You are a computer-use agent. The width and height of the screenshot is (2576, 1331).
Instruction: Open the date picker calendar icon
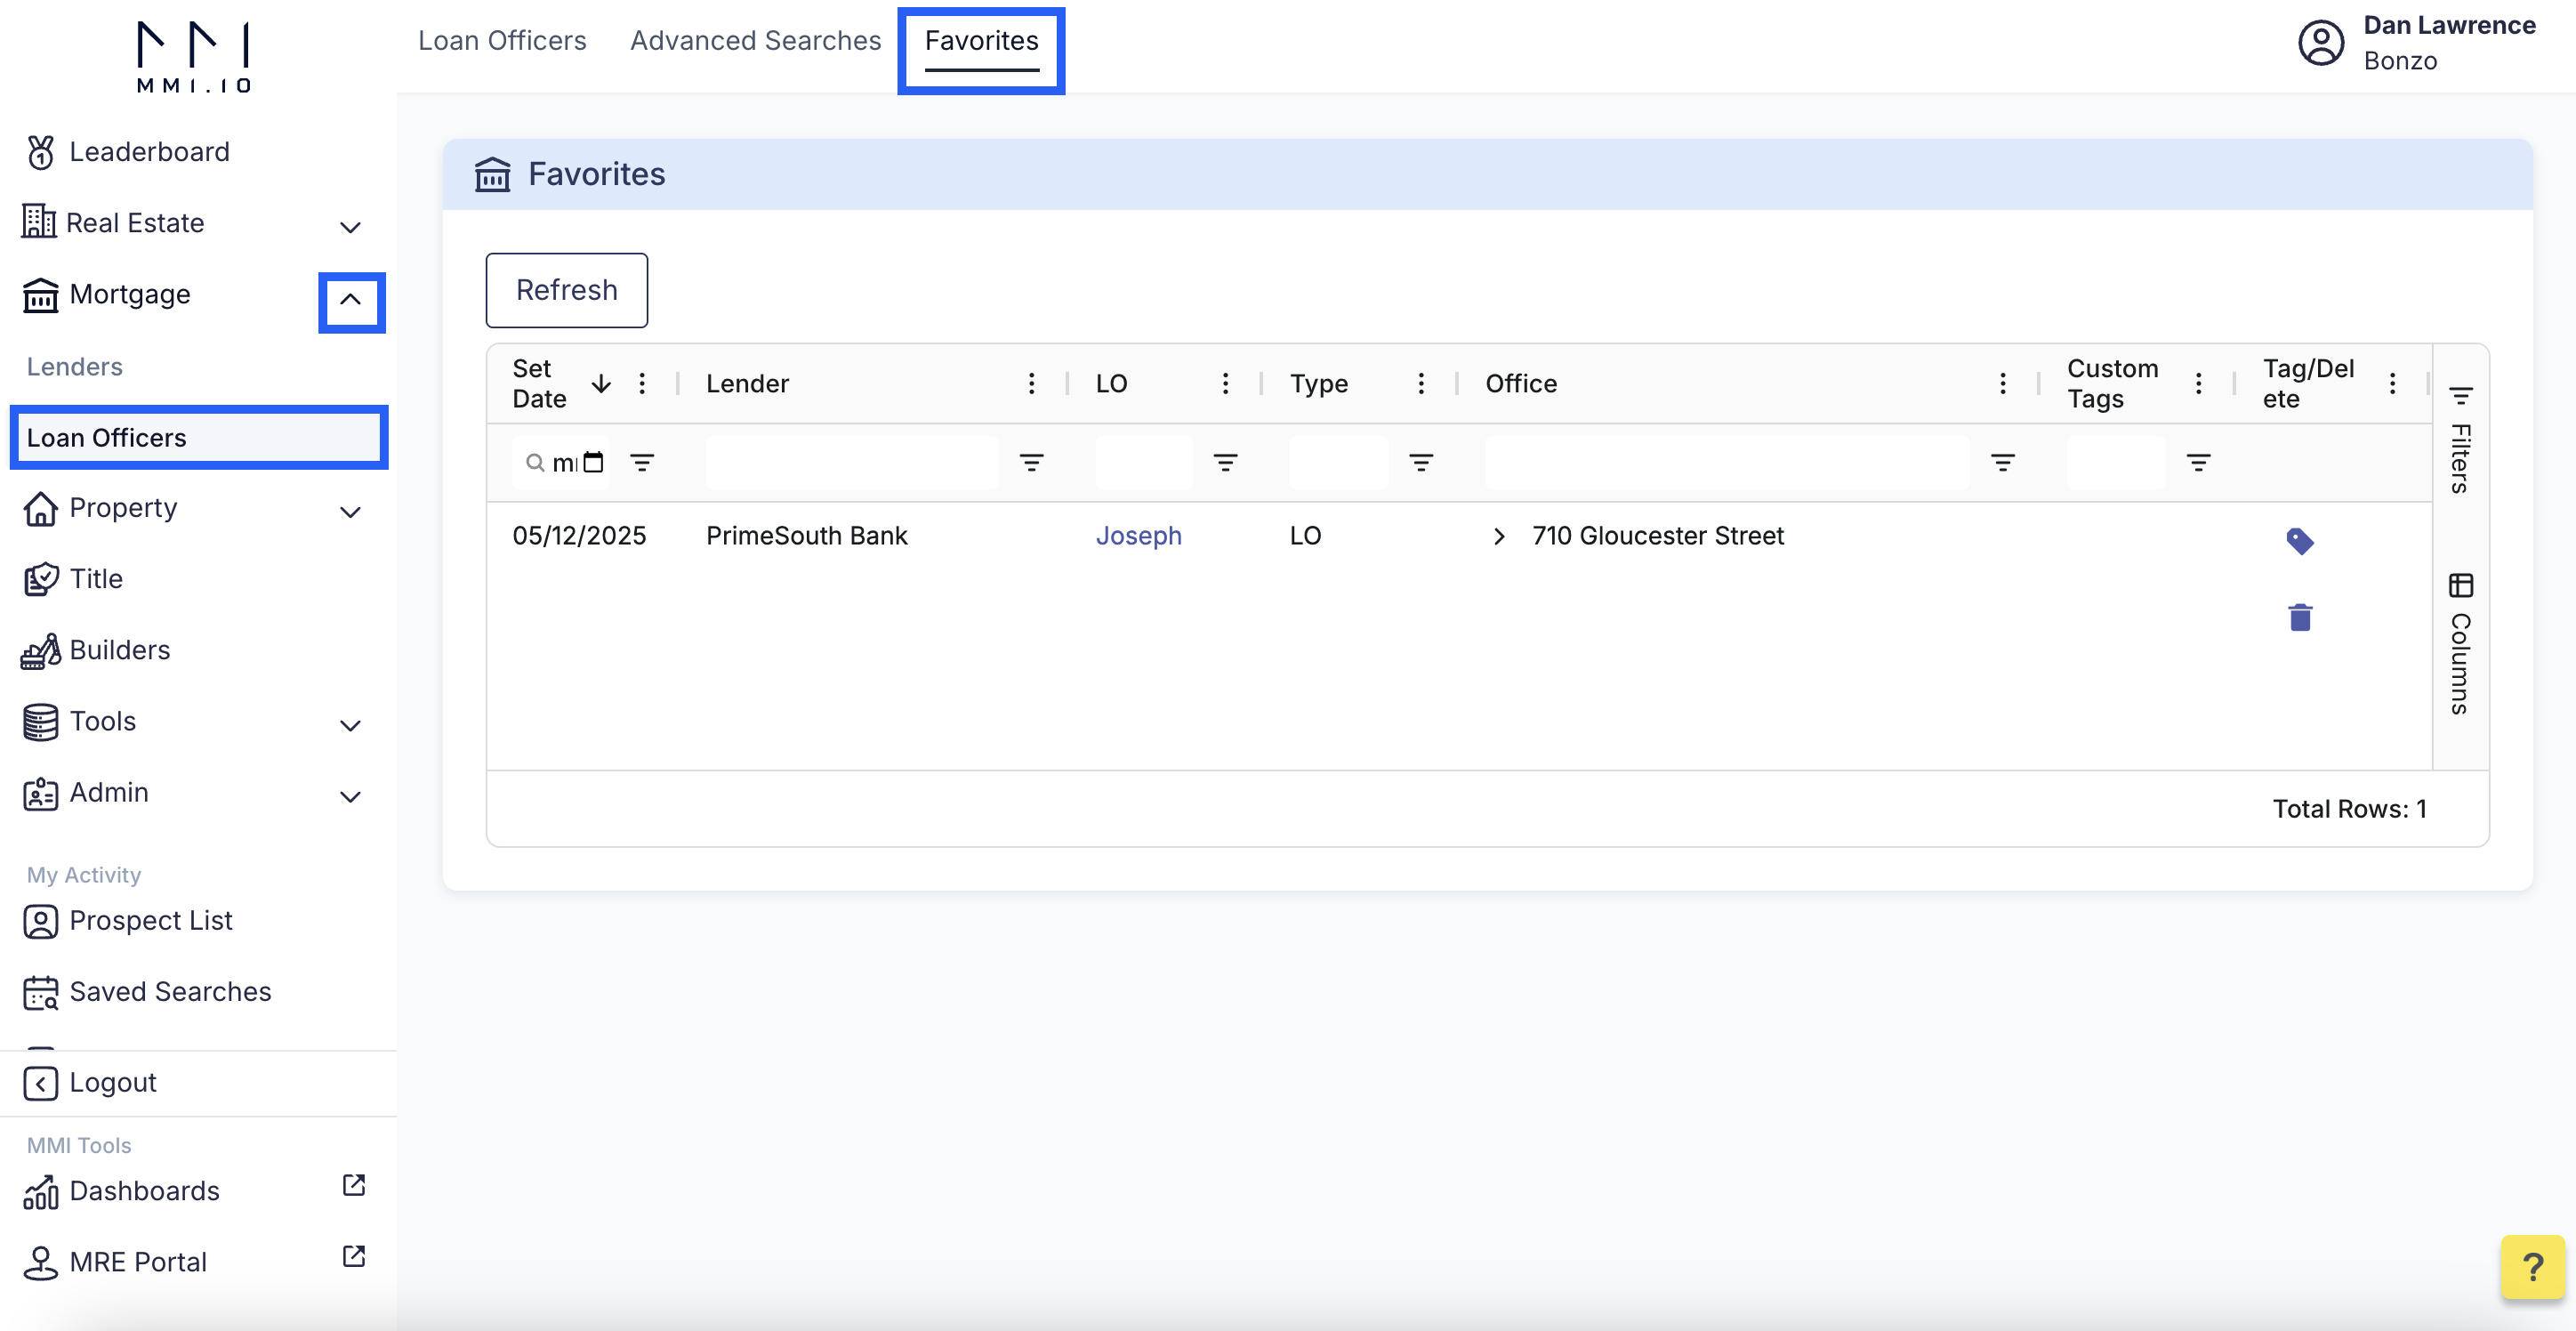[594, 462]
